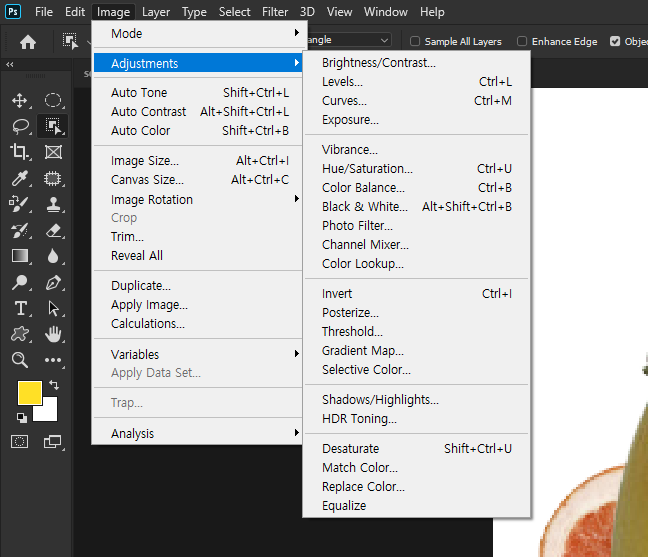Swap foreground and background colors
This screenshot has width=648, height=557.
point(54,385)
